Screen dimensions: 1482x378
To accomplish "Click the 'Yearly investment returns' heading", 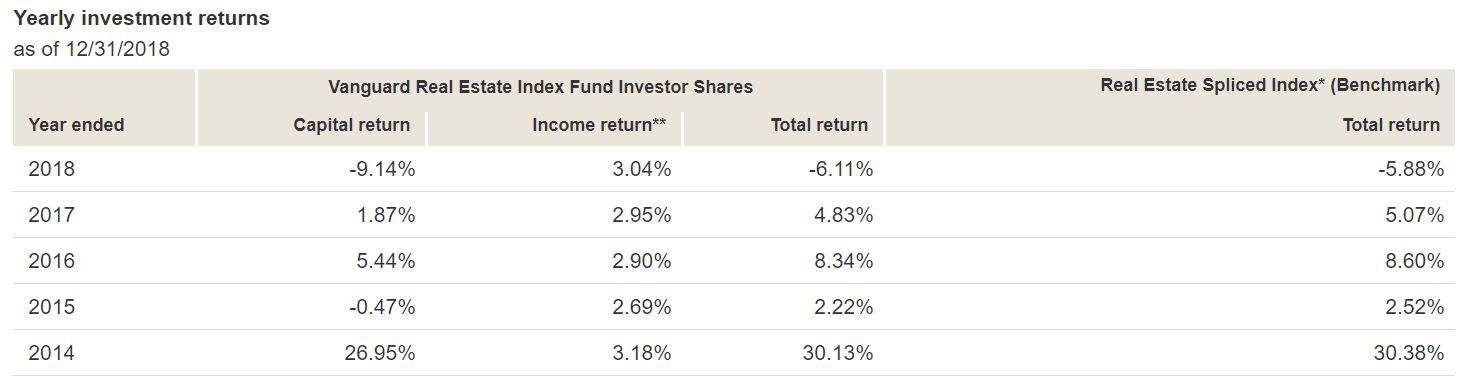I will [x=141, y=19].
